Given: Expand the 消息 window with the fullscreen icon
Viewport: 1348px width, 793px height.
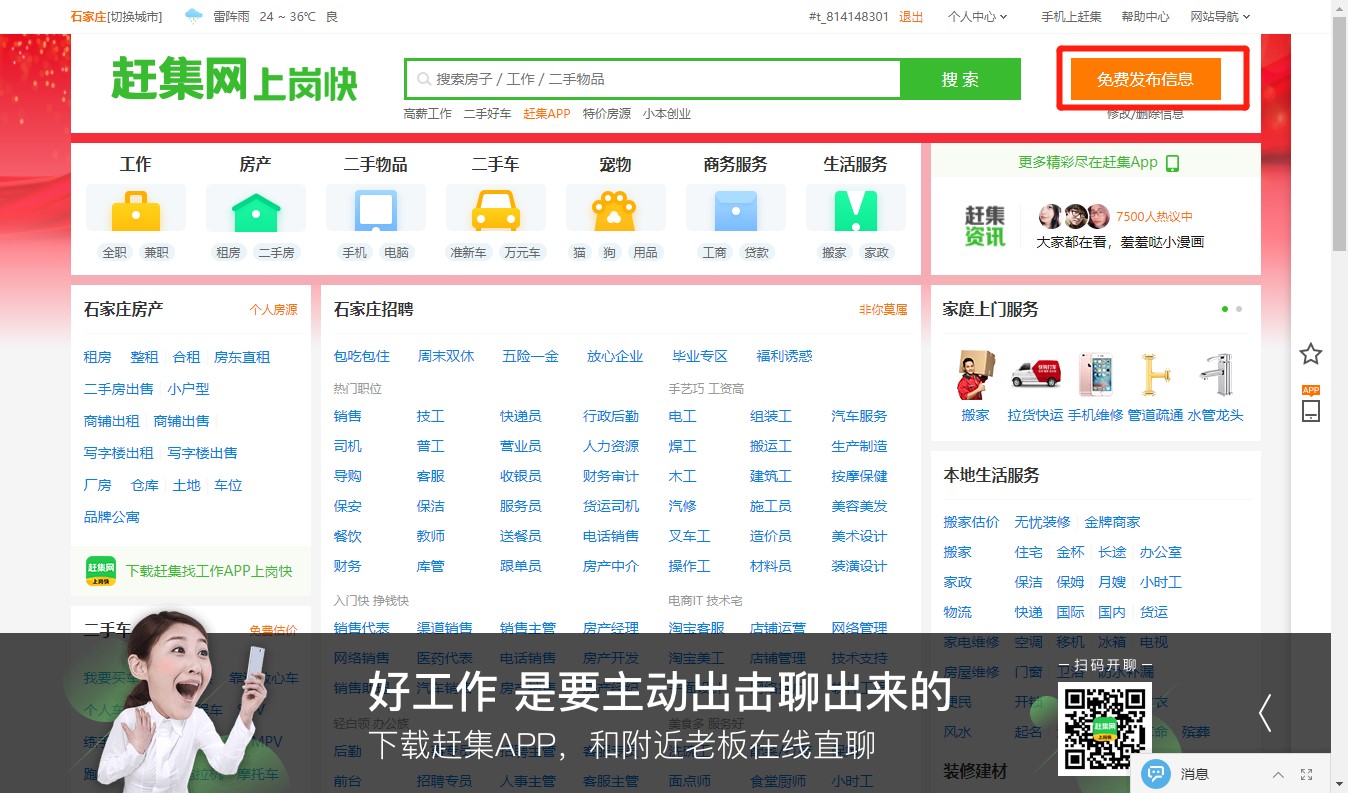Looking at the screenshot, I should 1306,774.
